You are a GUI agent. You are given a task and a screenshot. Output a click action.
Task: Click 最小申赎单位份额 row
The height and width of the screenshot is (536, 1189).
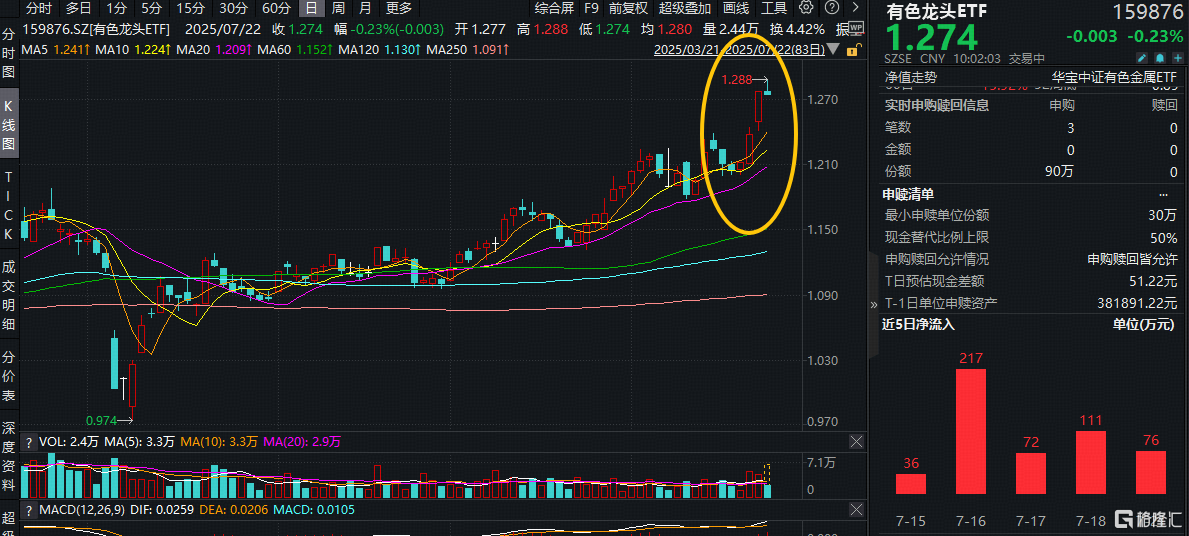pos(1031,216)
